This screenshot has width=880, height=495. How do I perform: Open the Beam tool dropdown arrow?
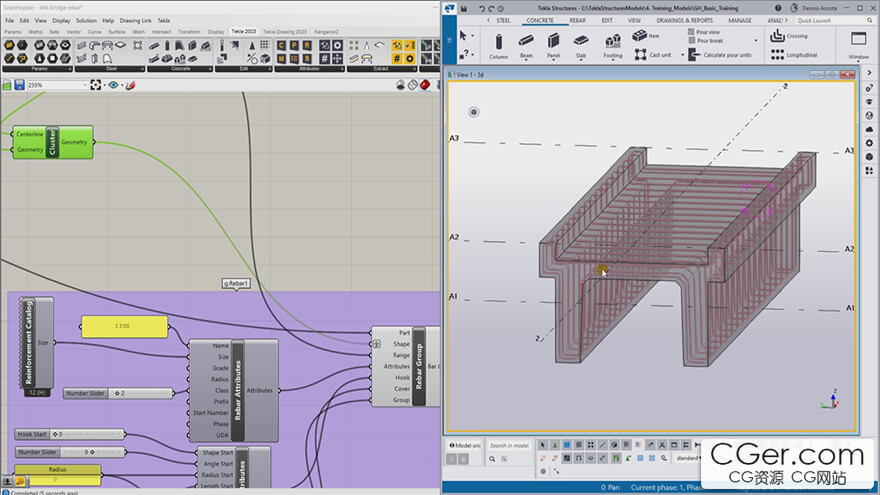point(526,60)
